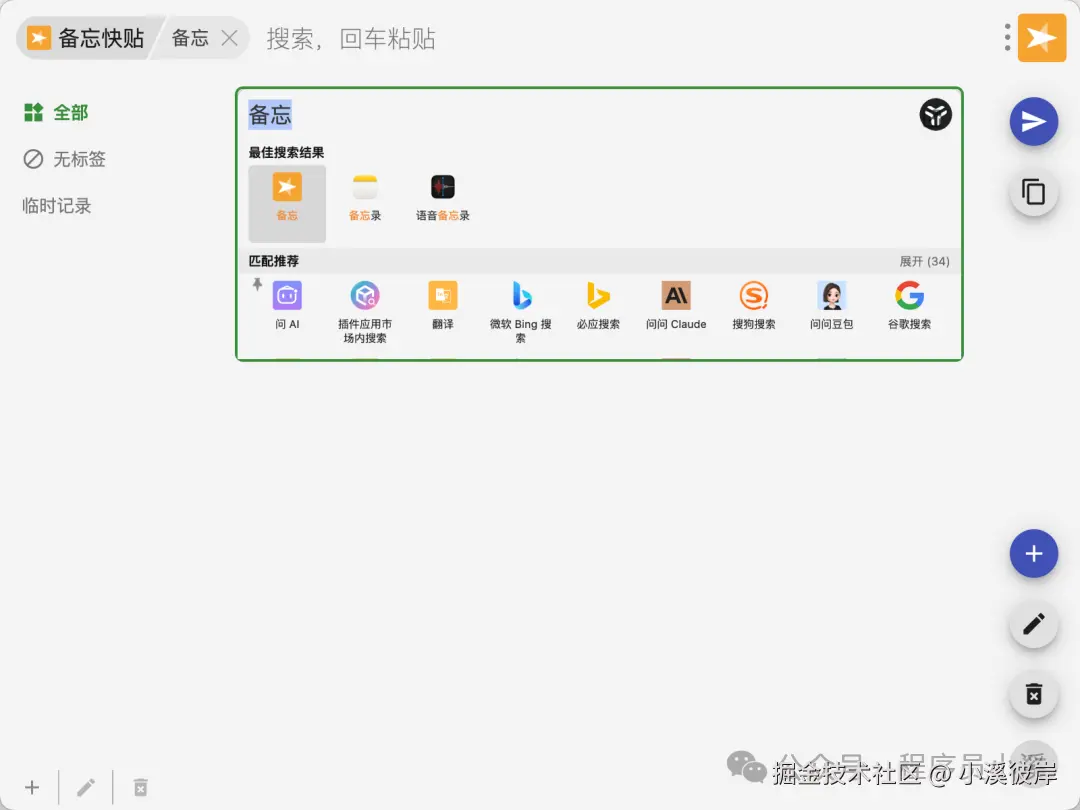Click the 翻译 translate icon

point(443,295)
